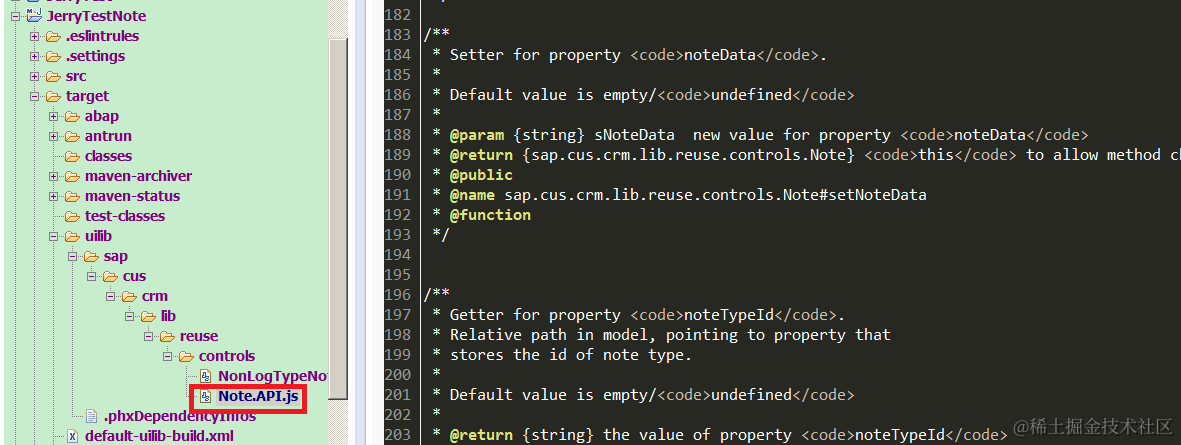Select the NonLogTypeNo file name

tap(273, 376)
